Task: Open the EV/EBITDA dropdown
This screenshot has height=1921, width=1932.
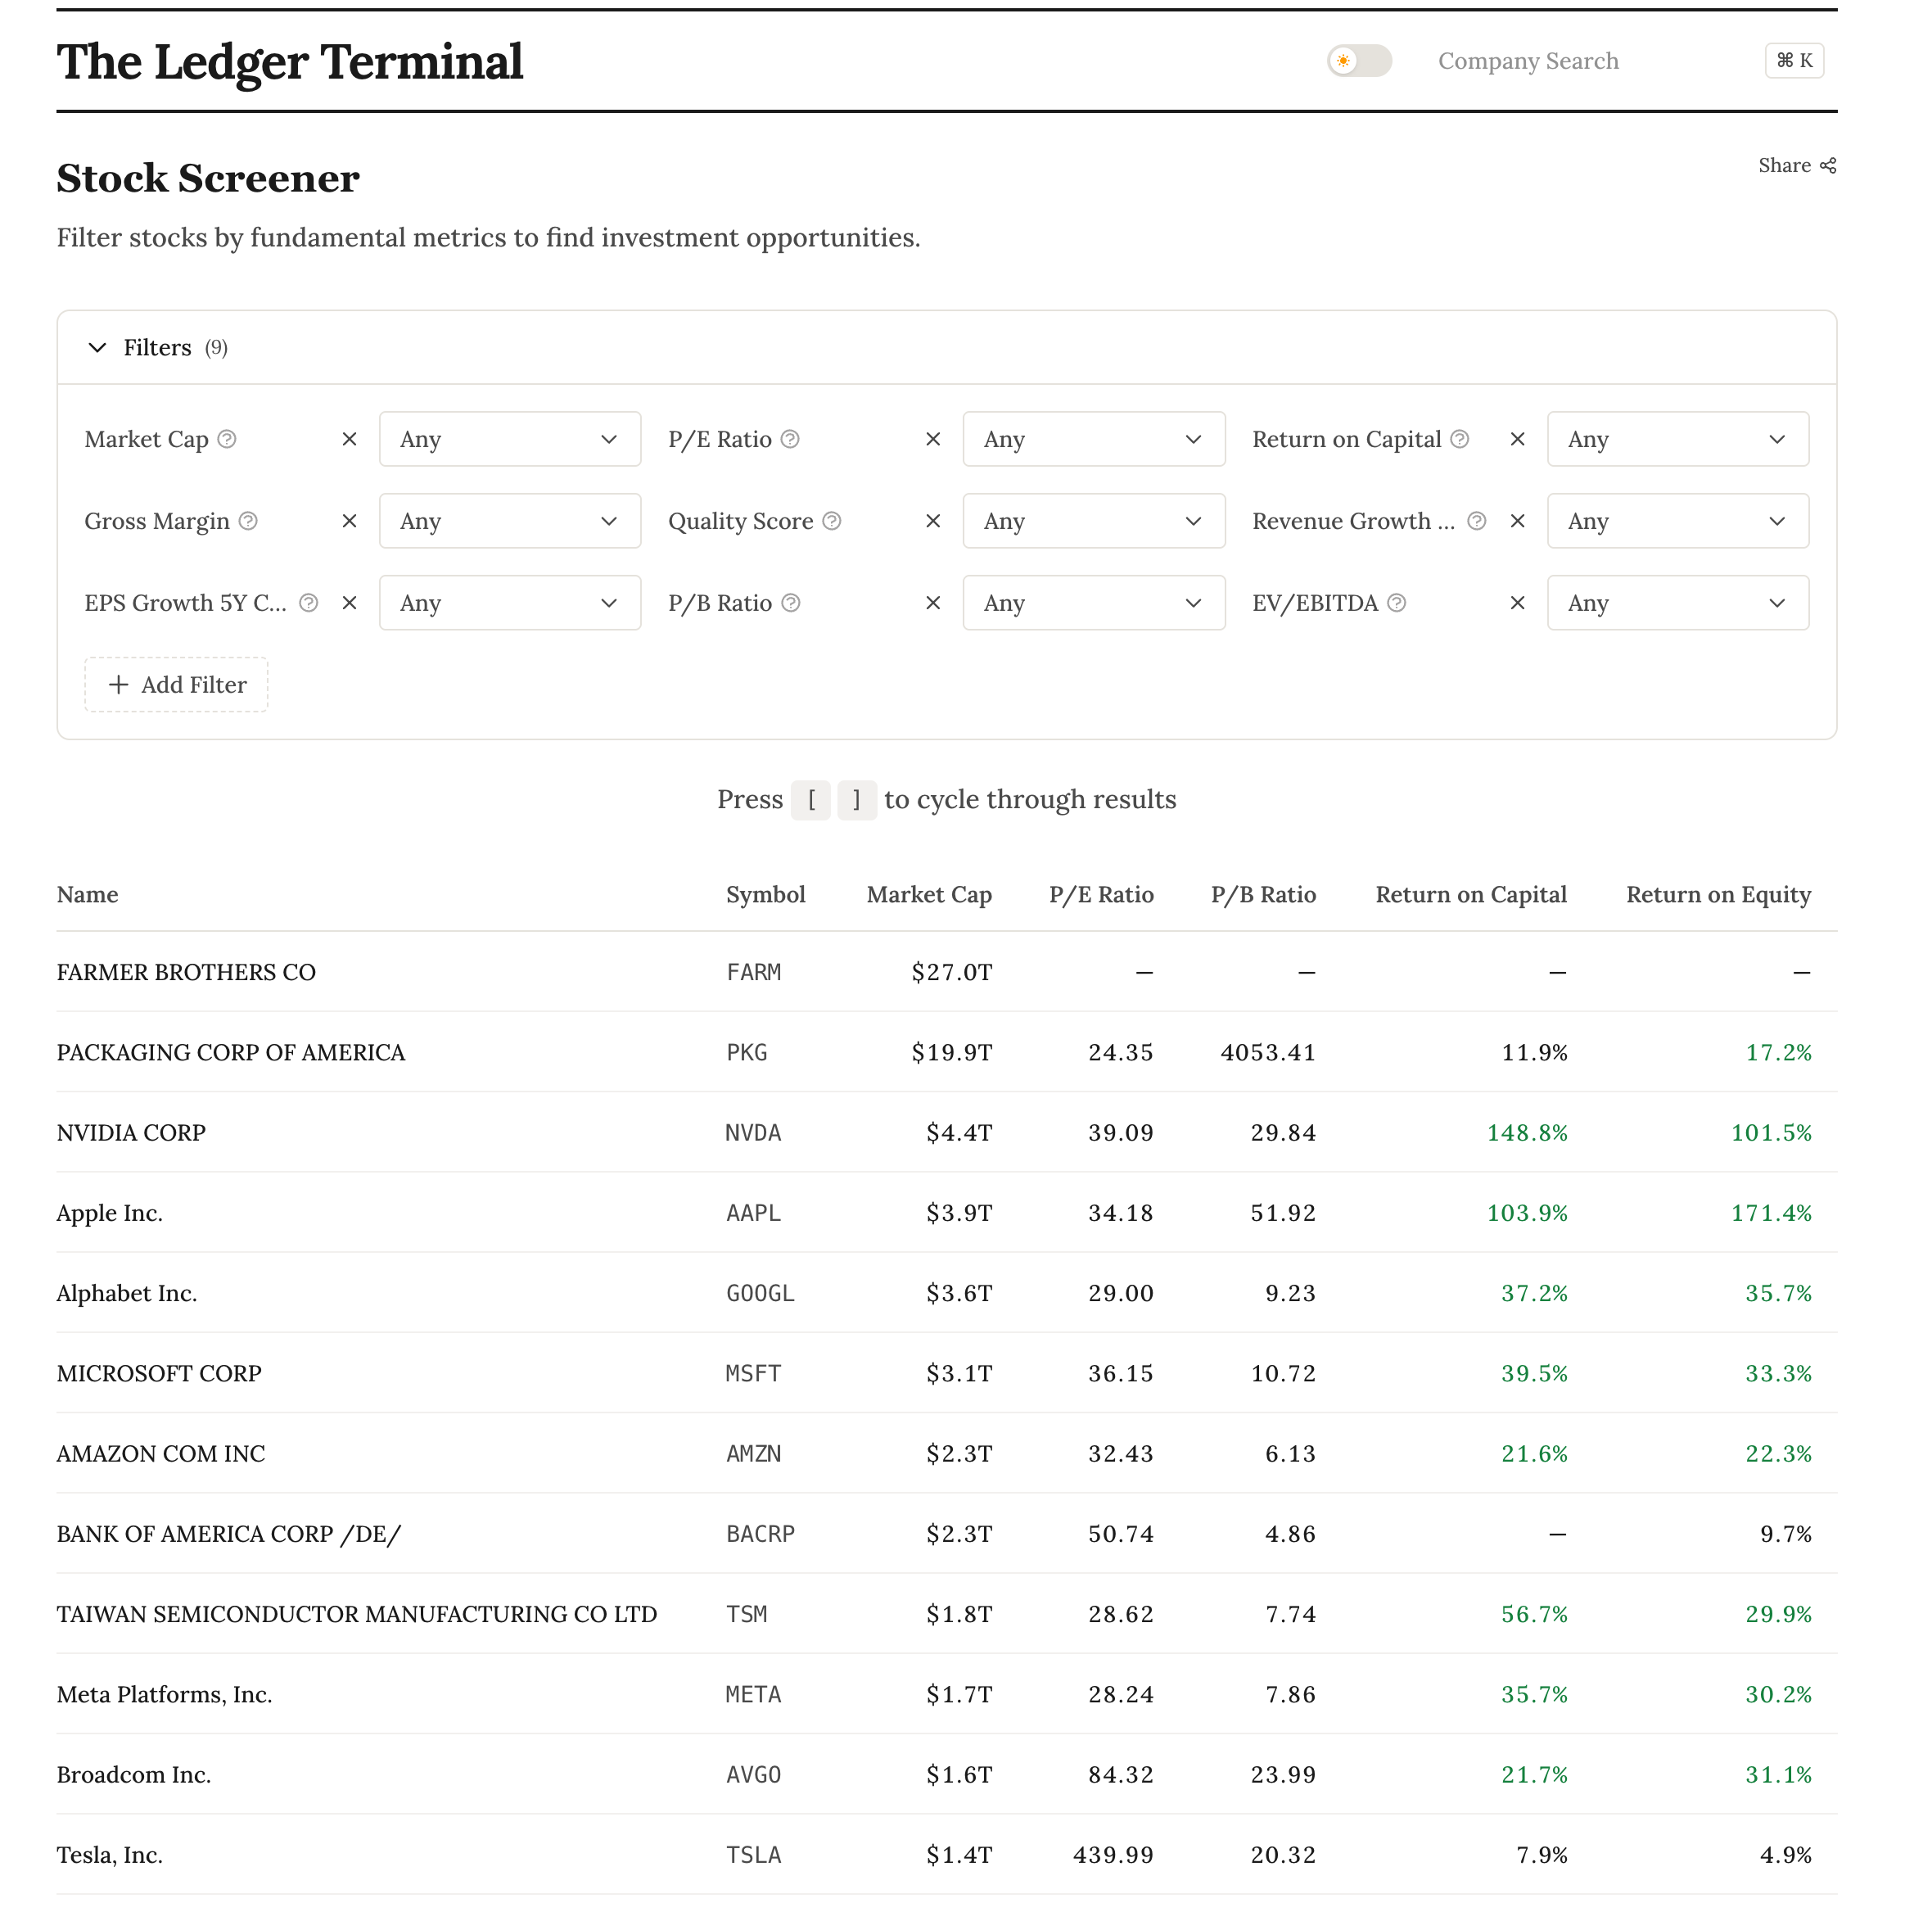Action: click(1678, 603)
